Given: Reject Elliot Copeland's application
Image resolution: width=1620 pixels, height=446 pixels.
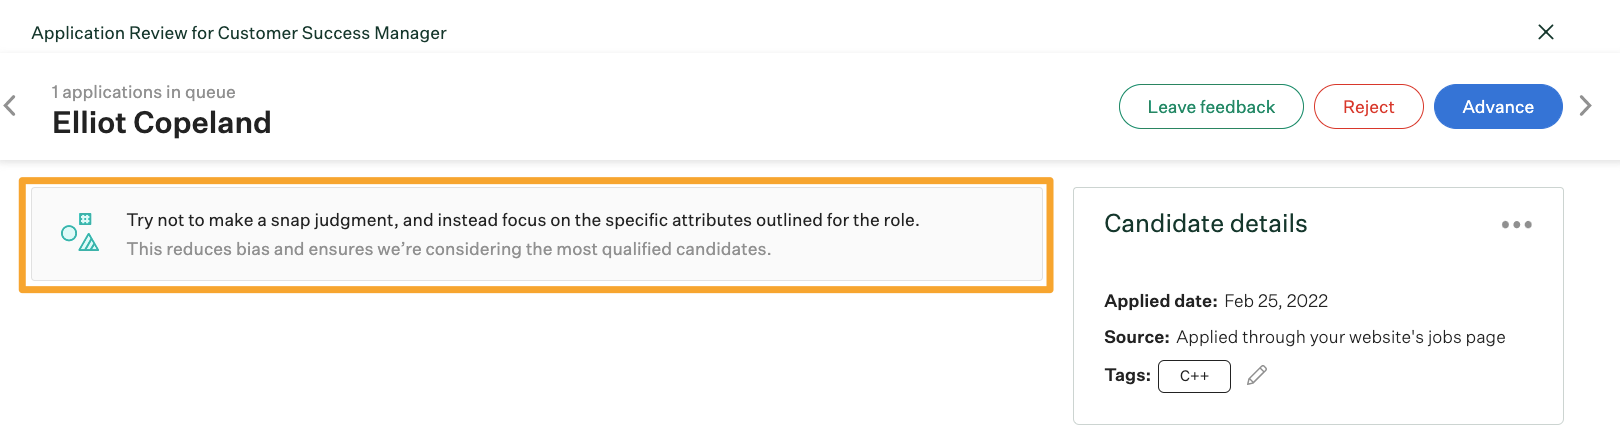Looking at the screenshot, I should 1368,107.
